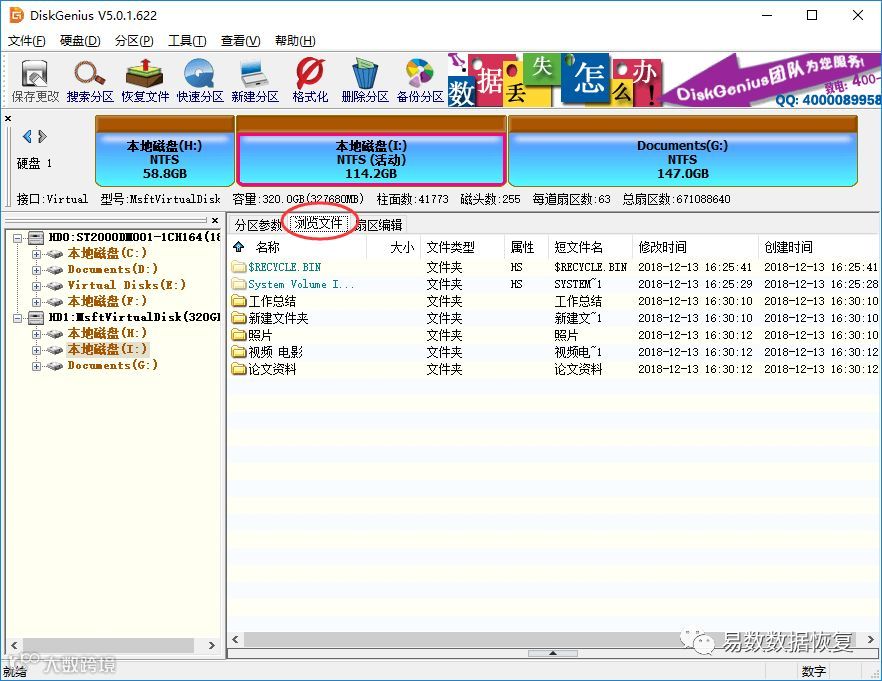Select Virtual Disks(E:) in the disk tree
The height and width of the screenshot is (681, 882).
tap(127, 285)
